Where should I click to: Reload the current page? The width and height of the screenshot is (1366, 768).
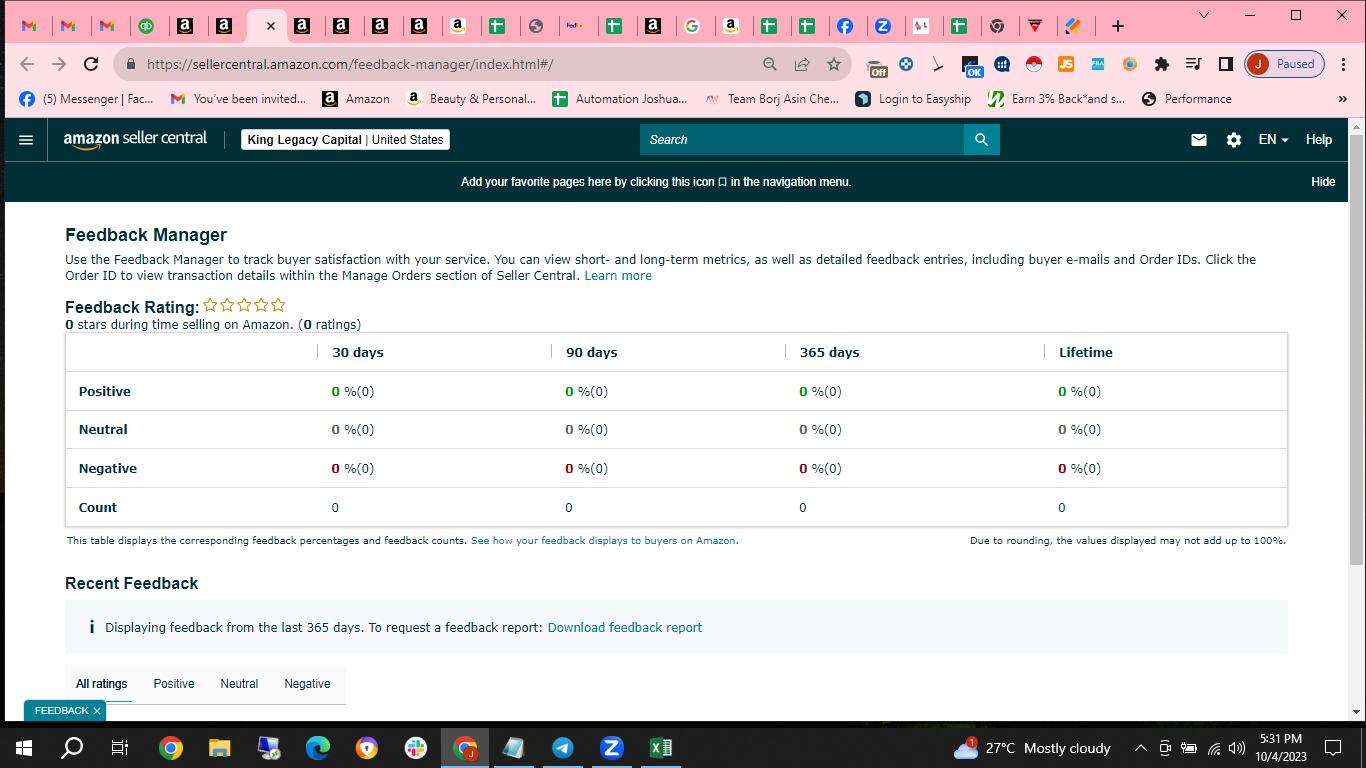pos(91,64)
